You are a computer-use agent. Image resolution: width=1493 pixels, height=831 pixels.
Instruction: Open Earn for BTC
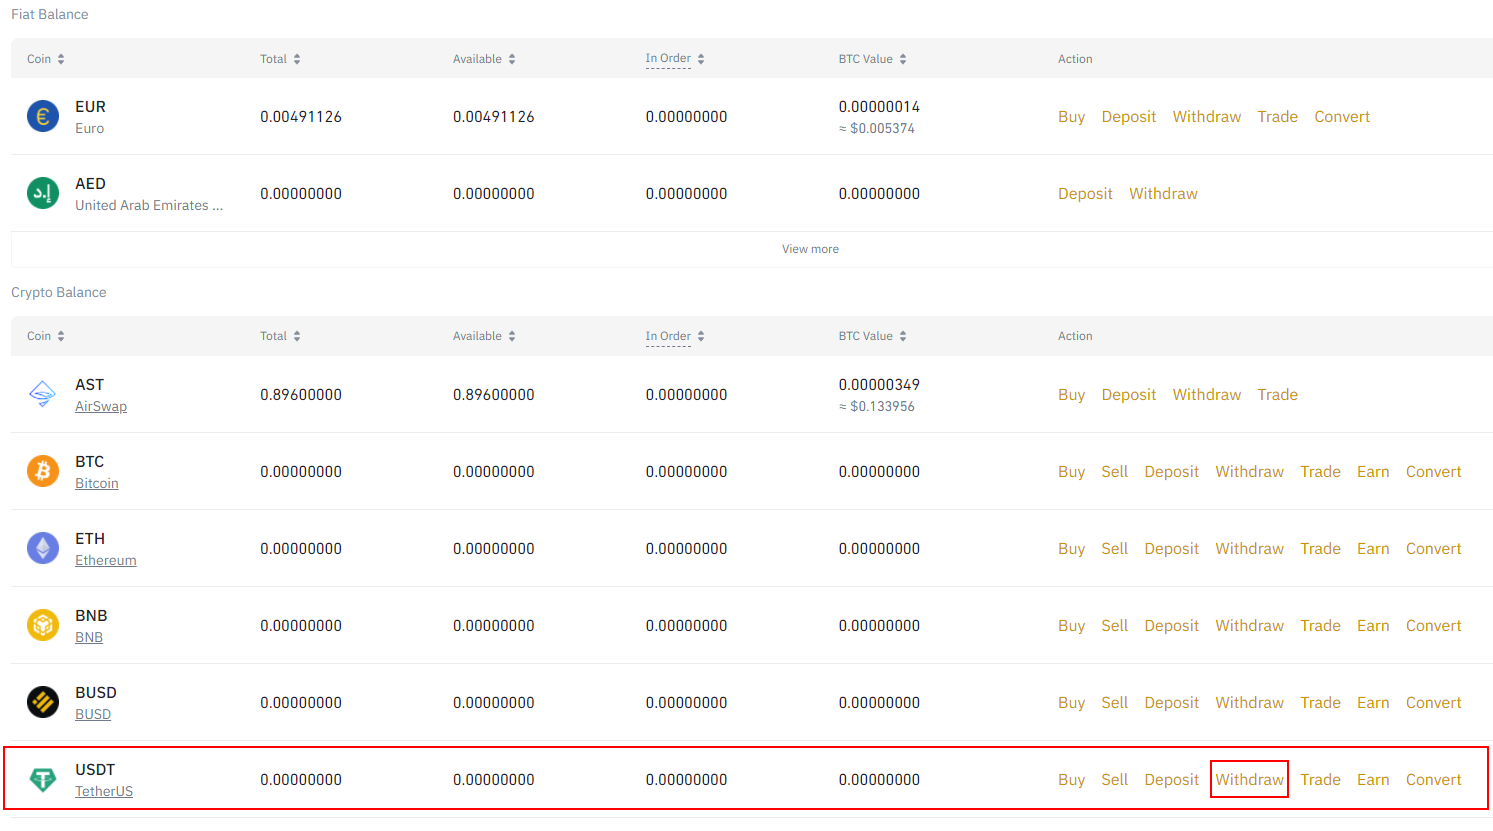[1373, 472]
